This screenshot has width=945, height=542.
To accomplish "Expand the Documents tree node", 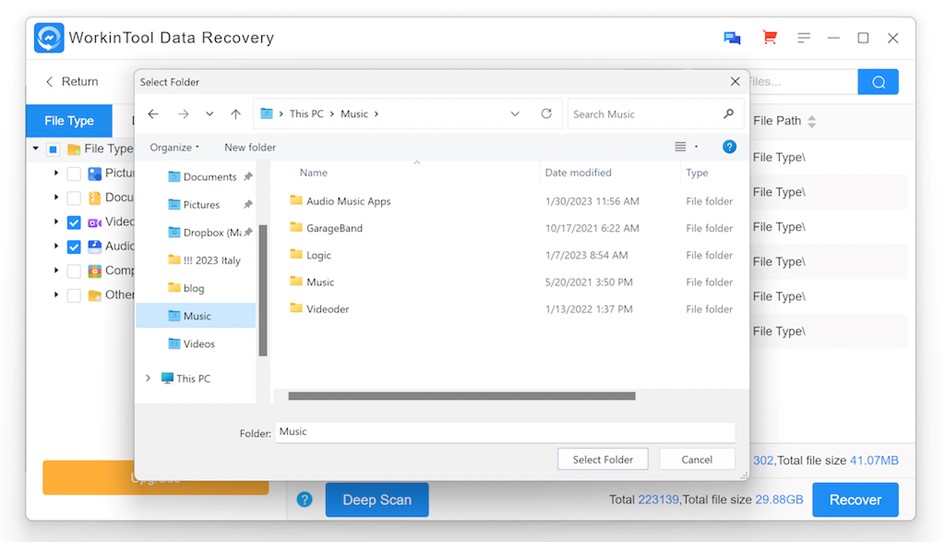I will coord(56,197).
